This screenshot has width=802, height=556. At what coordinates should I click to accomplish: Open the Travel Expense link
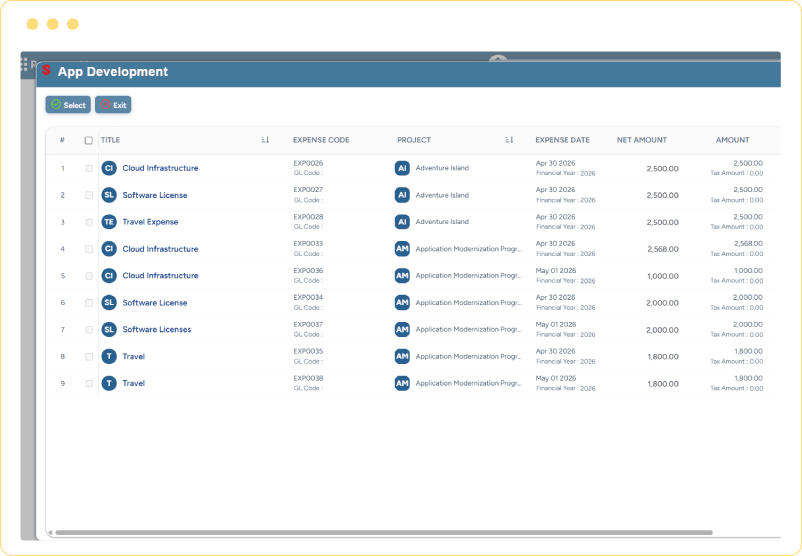coord(150,222)
